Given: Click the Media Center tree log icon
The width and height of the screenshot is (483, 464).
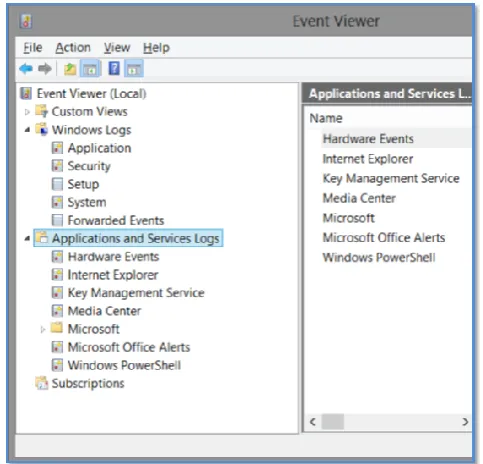Looking at the screenshot, I should point(57,311).
